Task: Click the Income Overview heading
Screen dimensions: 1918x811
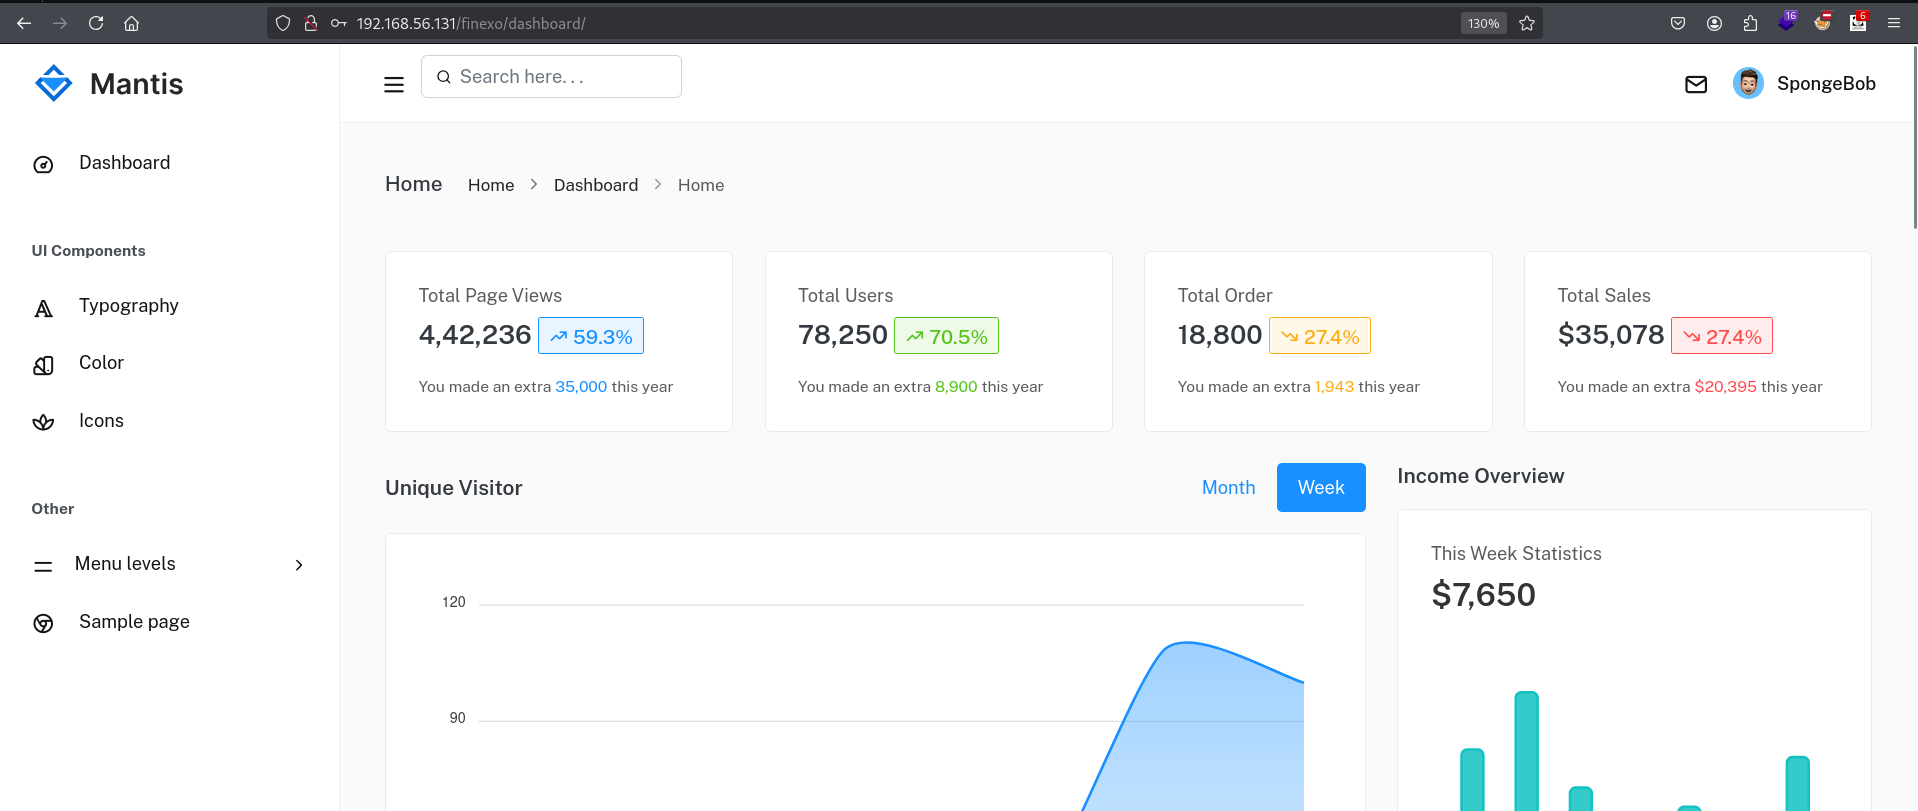Action: point(1481,476)
